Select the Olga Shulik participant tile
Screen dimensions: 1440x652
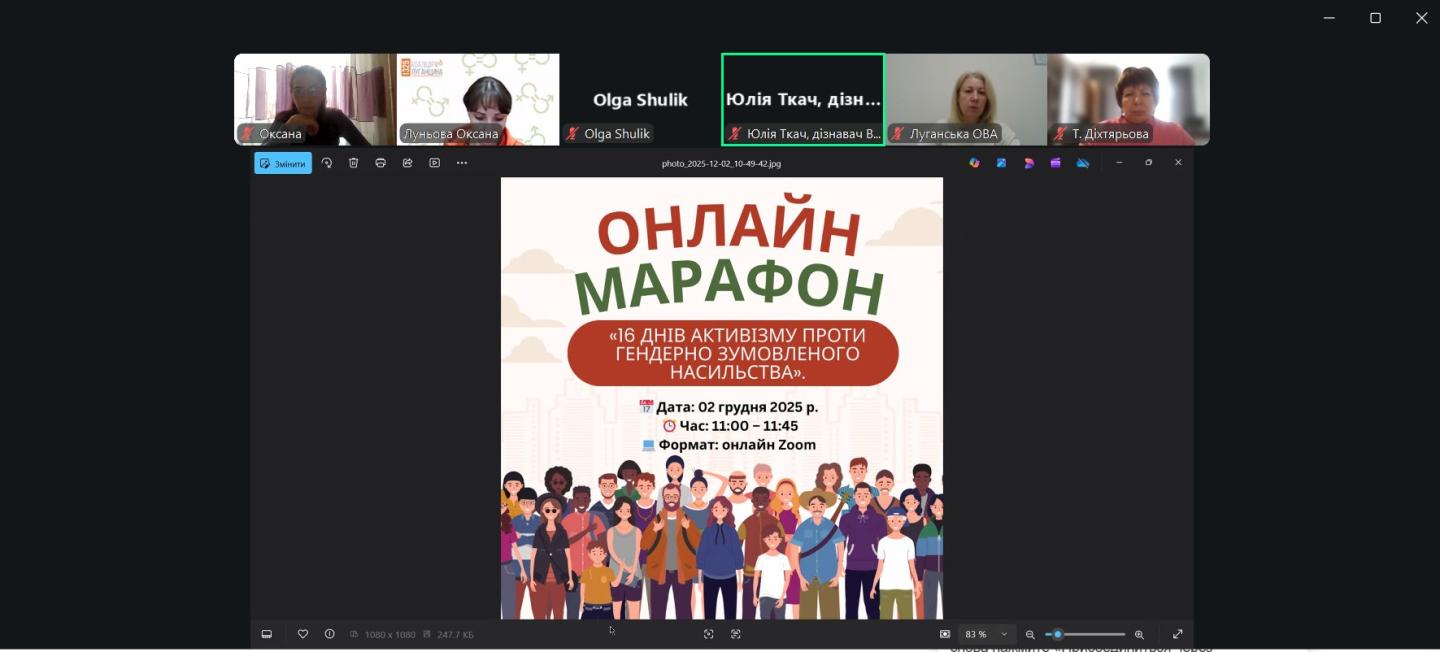640,100
